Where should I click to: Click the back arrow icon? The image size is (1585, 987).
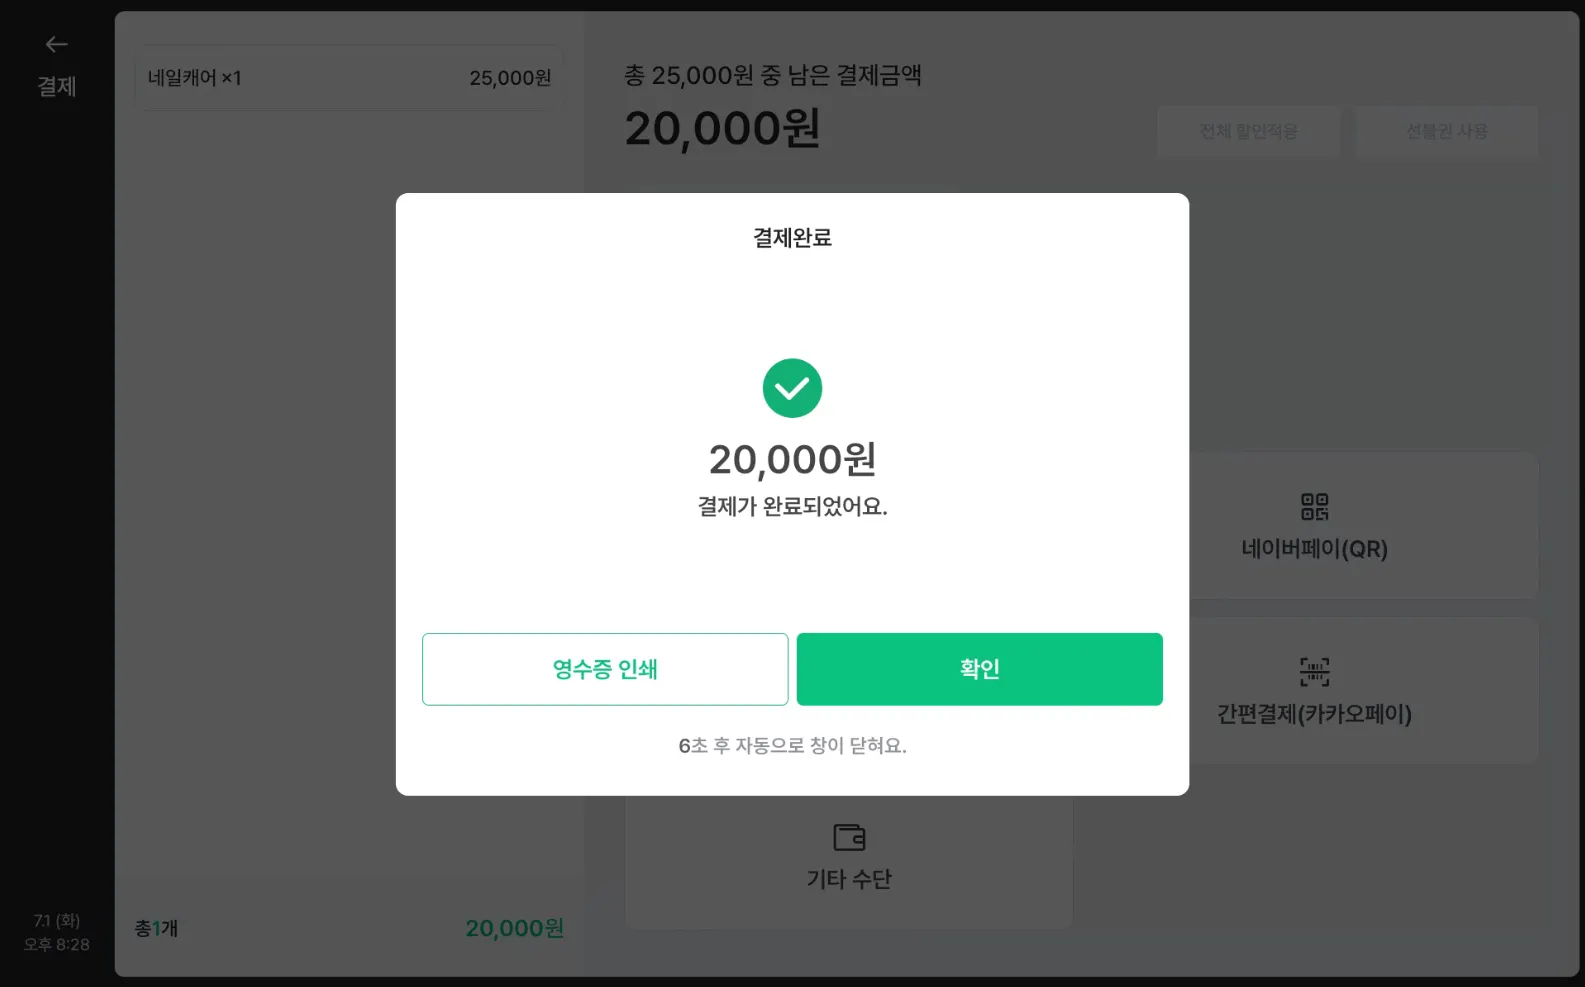pos(56,44)
